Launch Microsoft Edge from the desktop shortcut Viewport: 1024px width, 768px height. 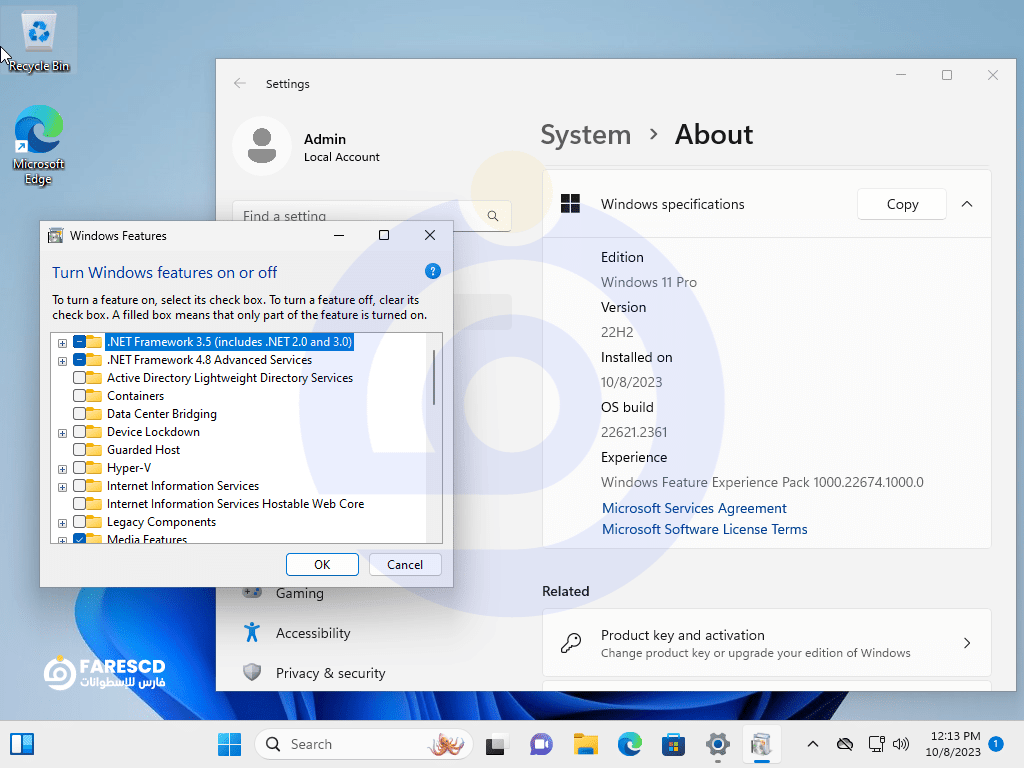pos(39,145)
